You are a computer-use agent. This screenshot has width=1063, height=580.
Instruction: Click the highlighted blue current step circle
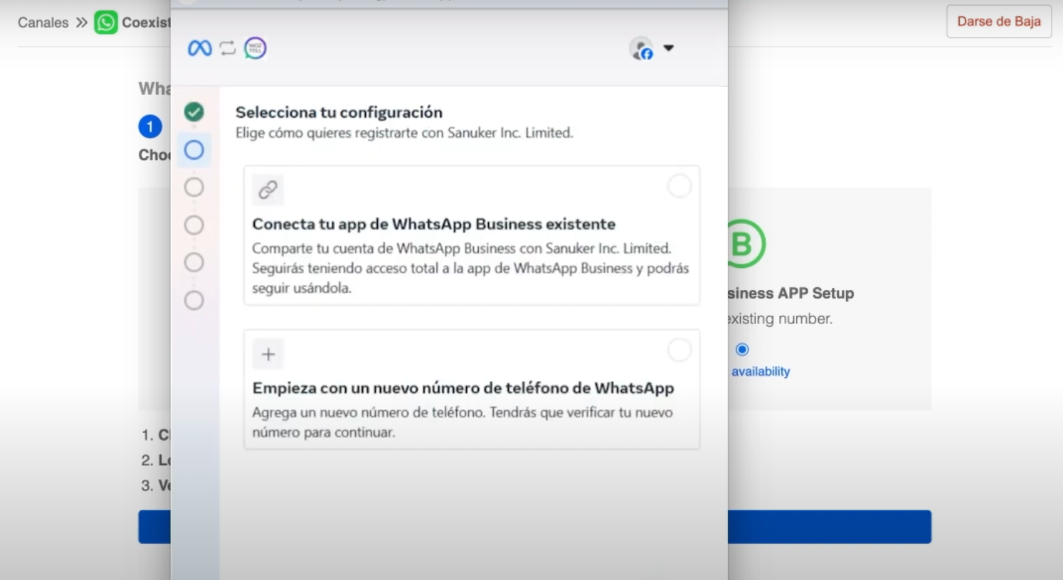tap(194, 150)
